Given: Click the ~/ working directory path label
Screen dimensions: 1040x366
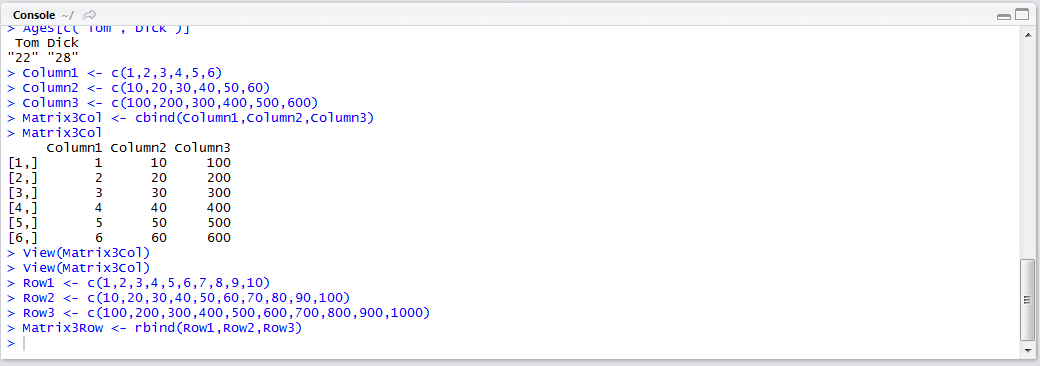Looking at the screenshot, I should [x=68, y=15].
